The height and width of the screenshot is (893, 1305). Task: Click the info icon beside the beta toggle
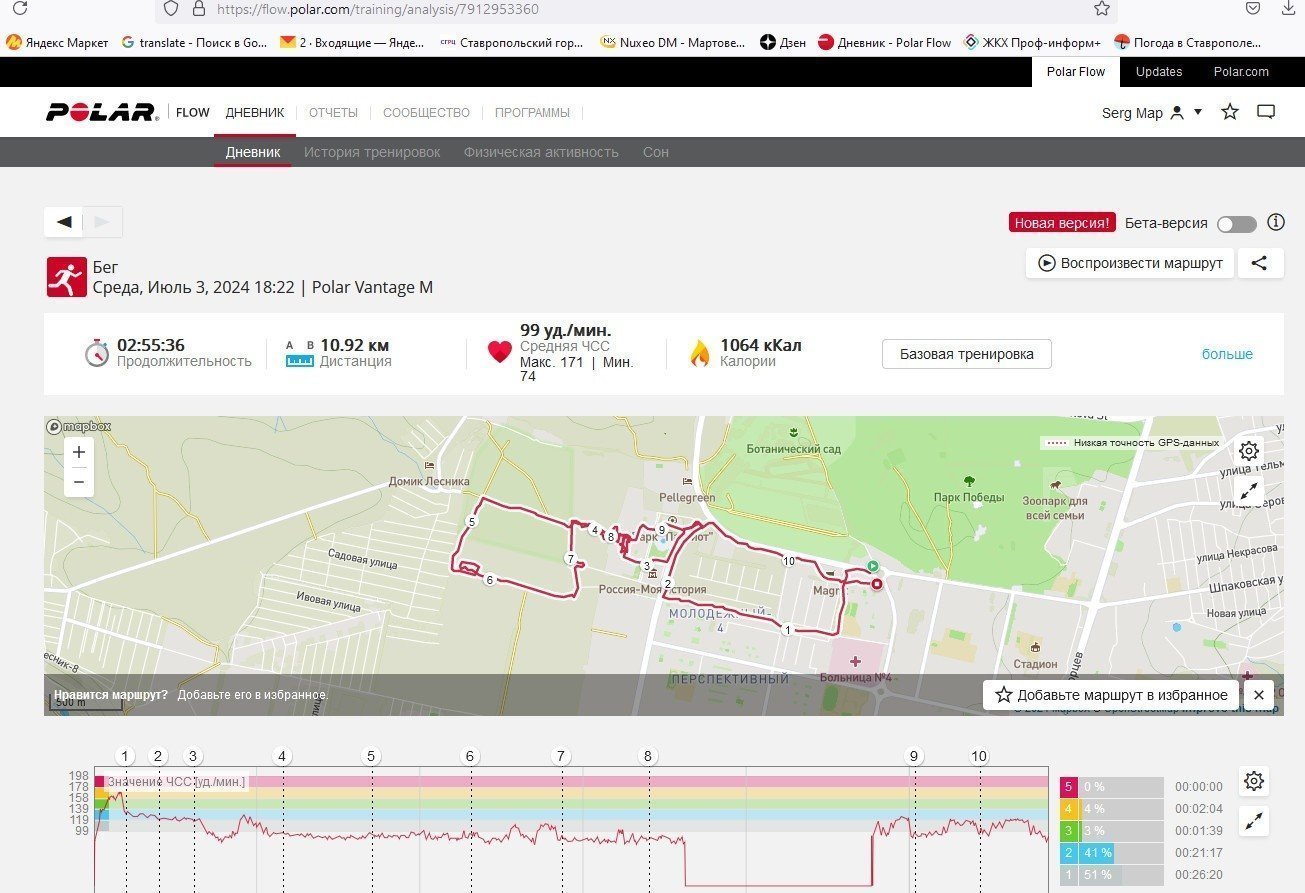(1276, 223)
